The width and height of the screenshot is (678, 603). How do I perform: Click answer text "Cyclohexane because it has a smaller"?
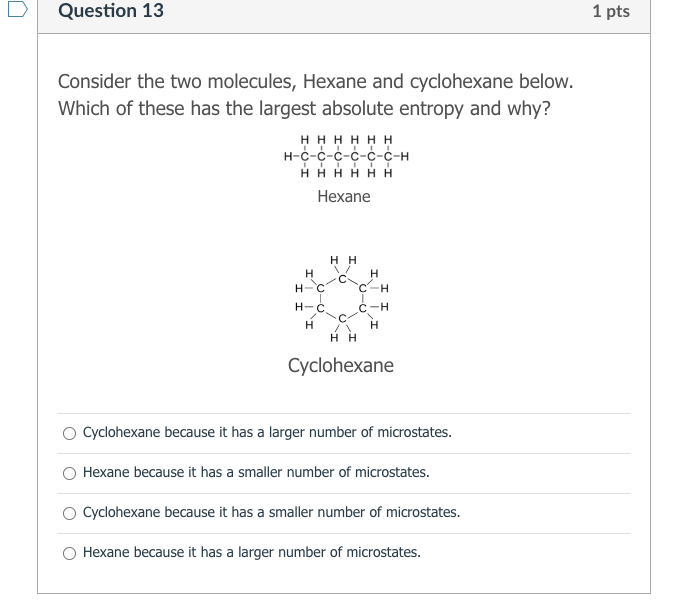coord(271,512)
